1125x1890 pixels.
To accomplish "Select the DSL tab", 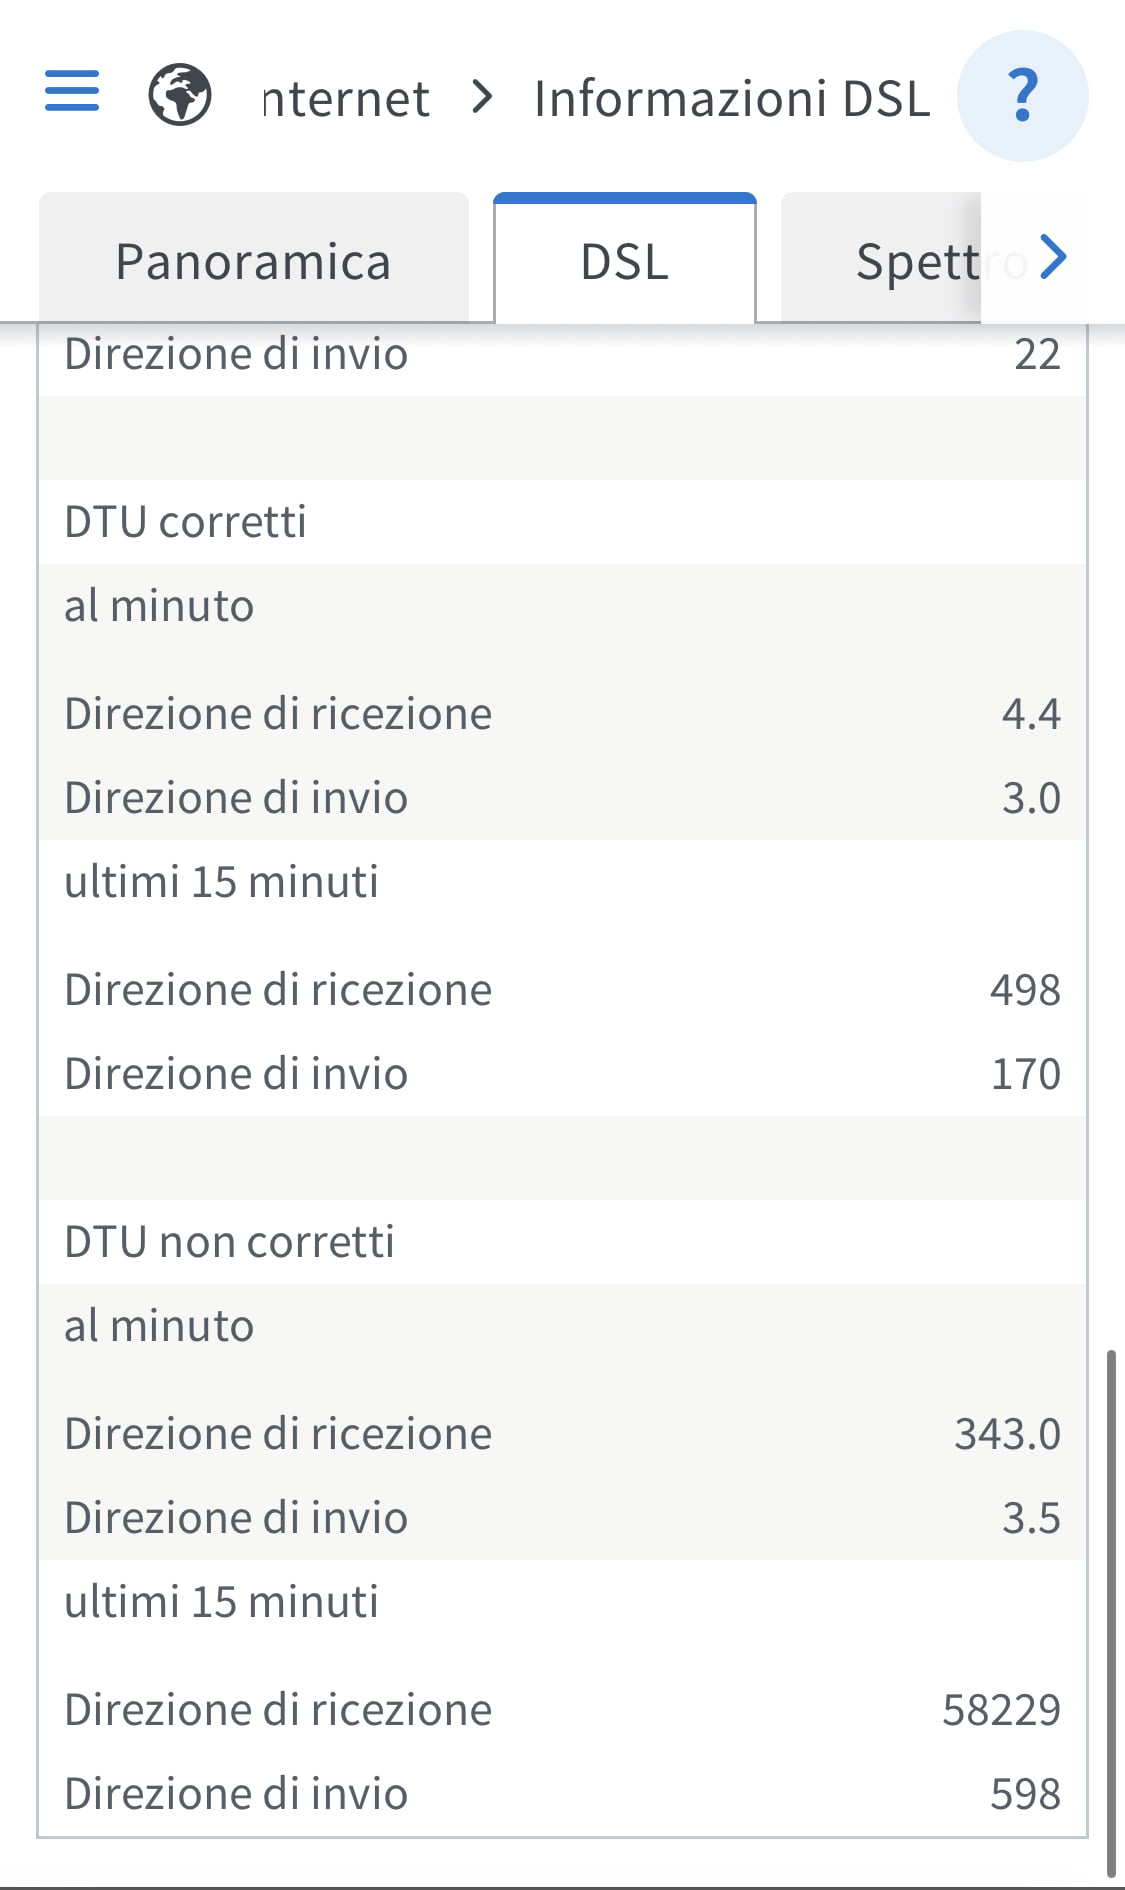I will (x=625, y=258).
